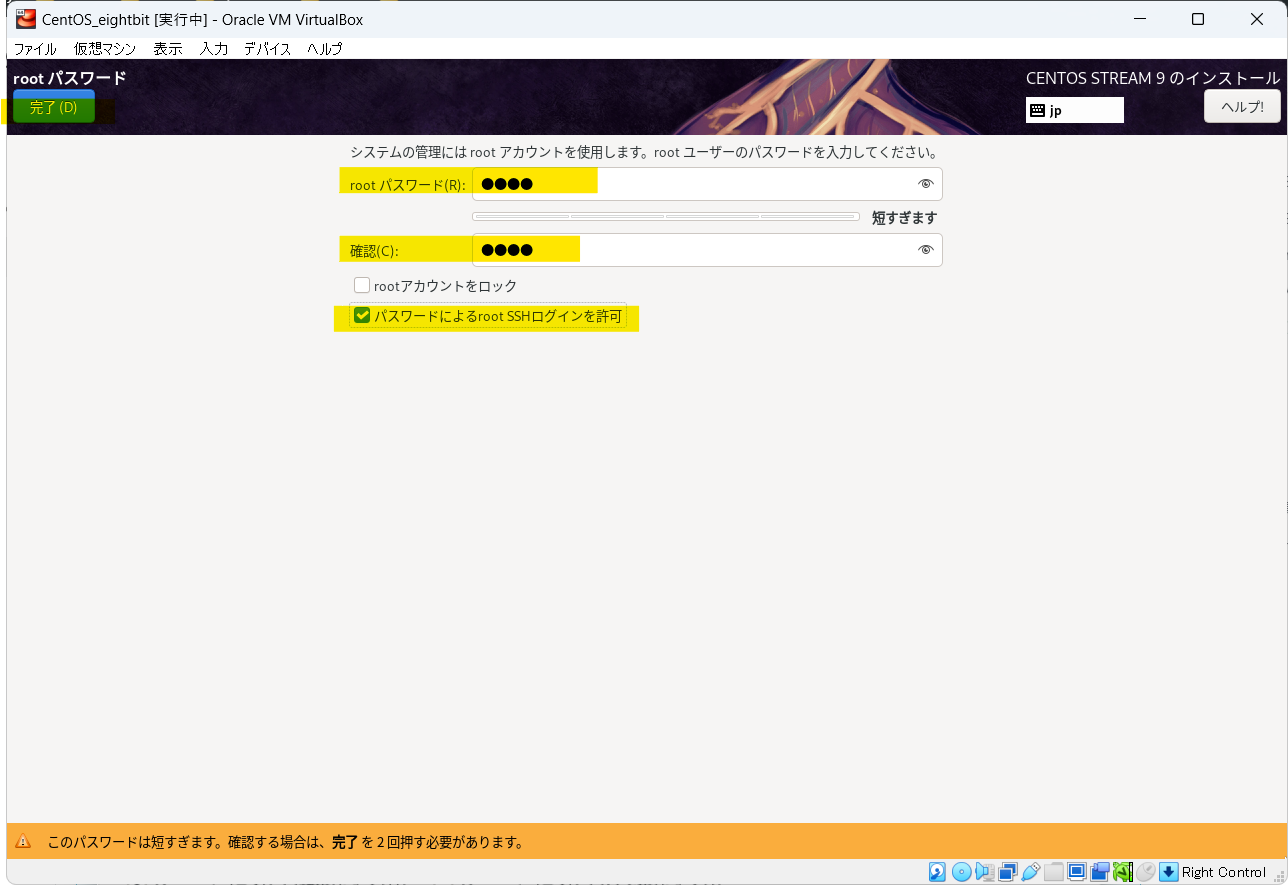Click the optical disc status icon

click(x=962, y=872)
